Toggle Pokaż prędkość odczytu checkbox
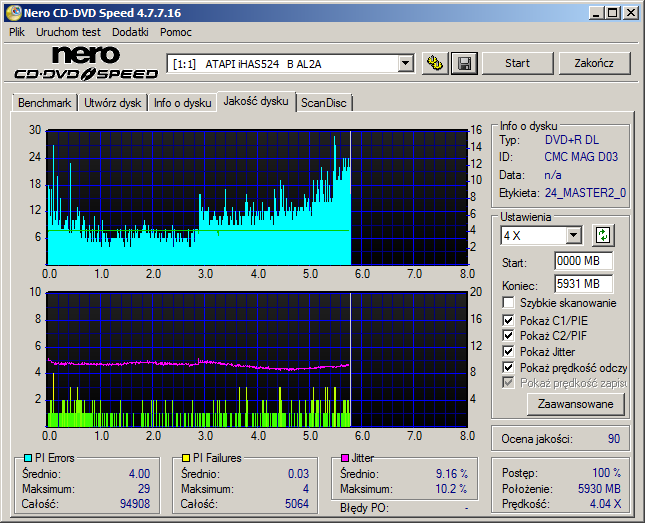 508,367
